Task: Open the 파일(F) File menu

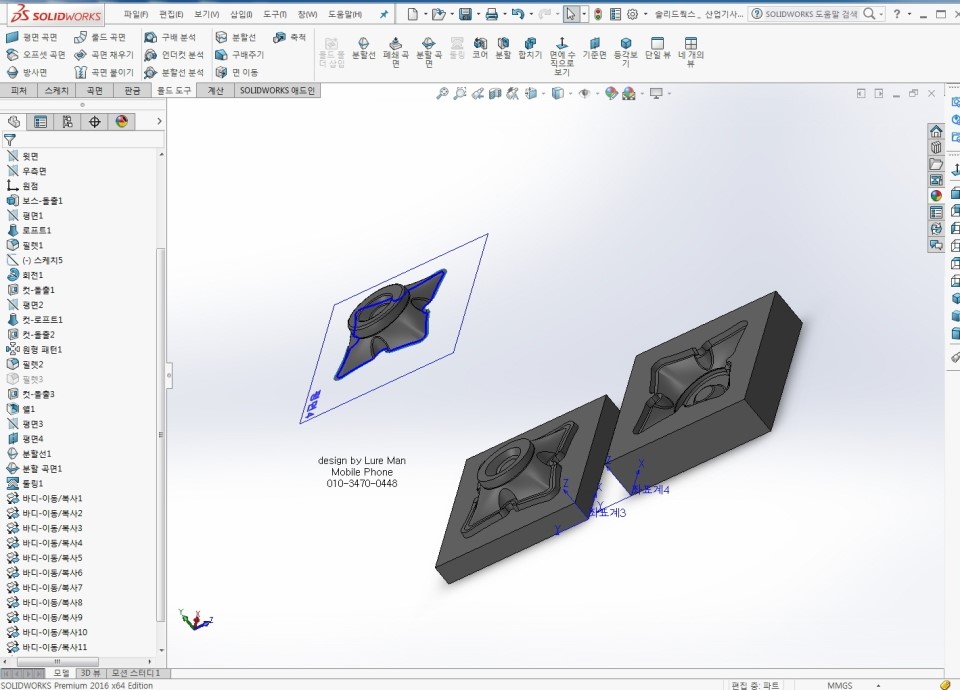Action: (x=136, y=14)
